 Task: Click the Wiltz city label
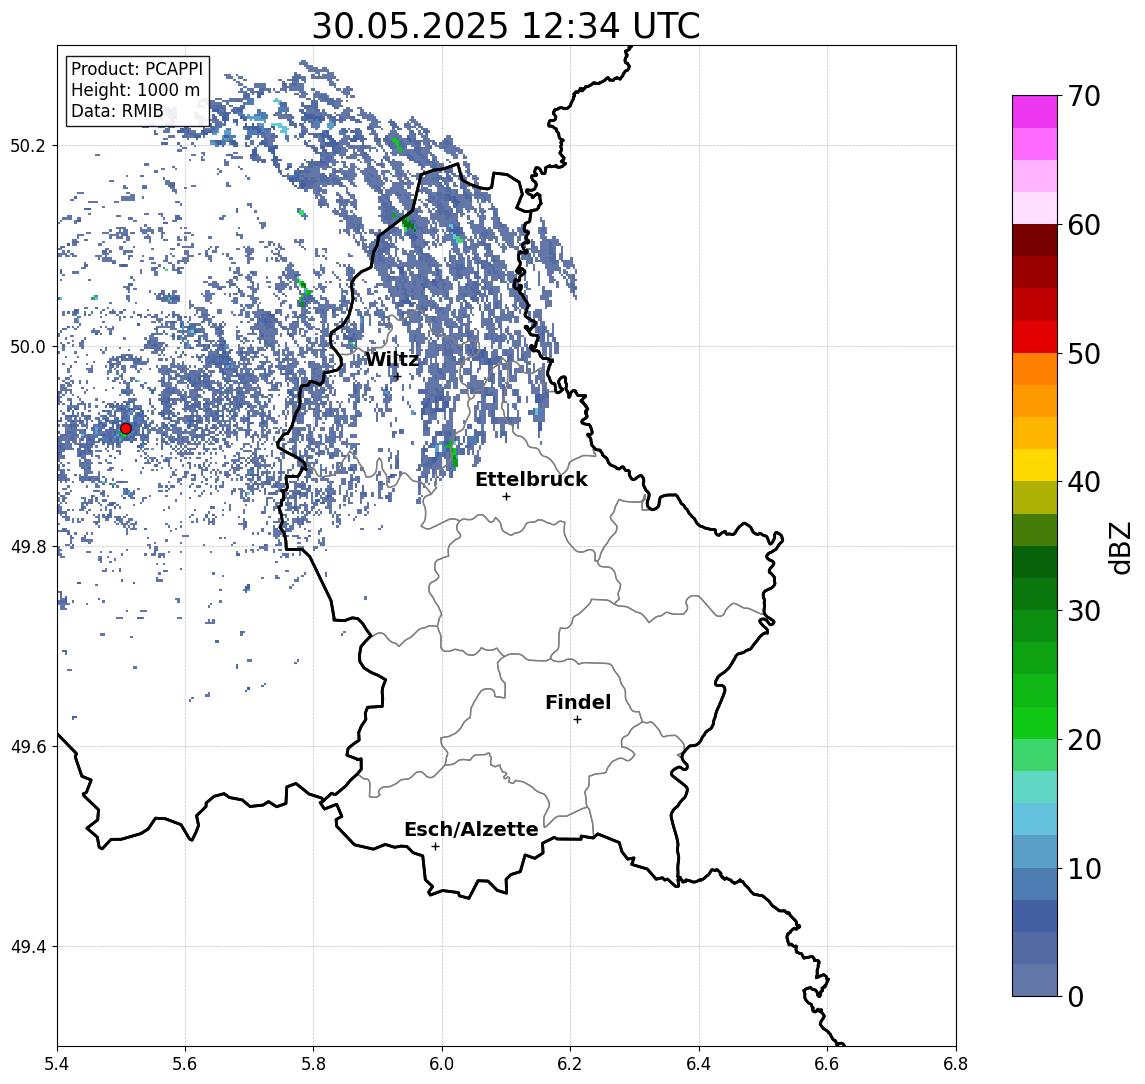click(392, 359)
